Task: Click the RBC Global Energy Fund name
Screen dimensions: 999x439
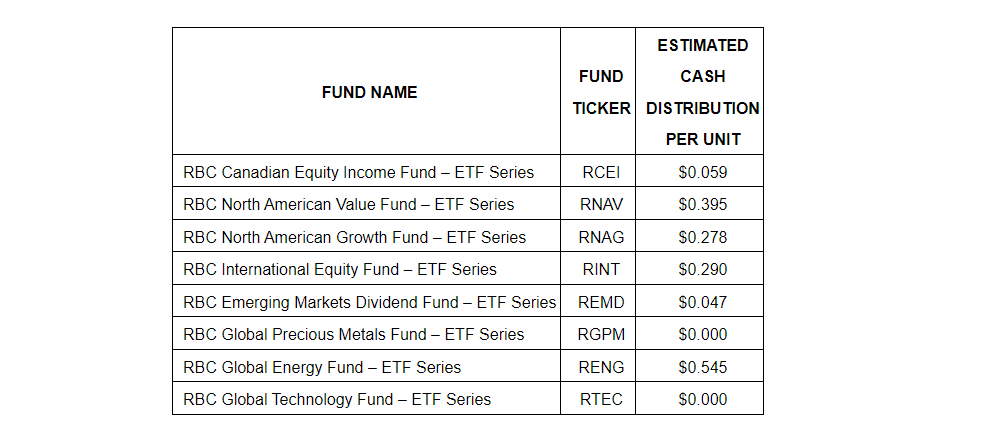Action: pyautogui.click(x=322, y=367)
